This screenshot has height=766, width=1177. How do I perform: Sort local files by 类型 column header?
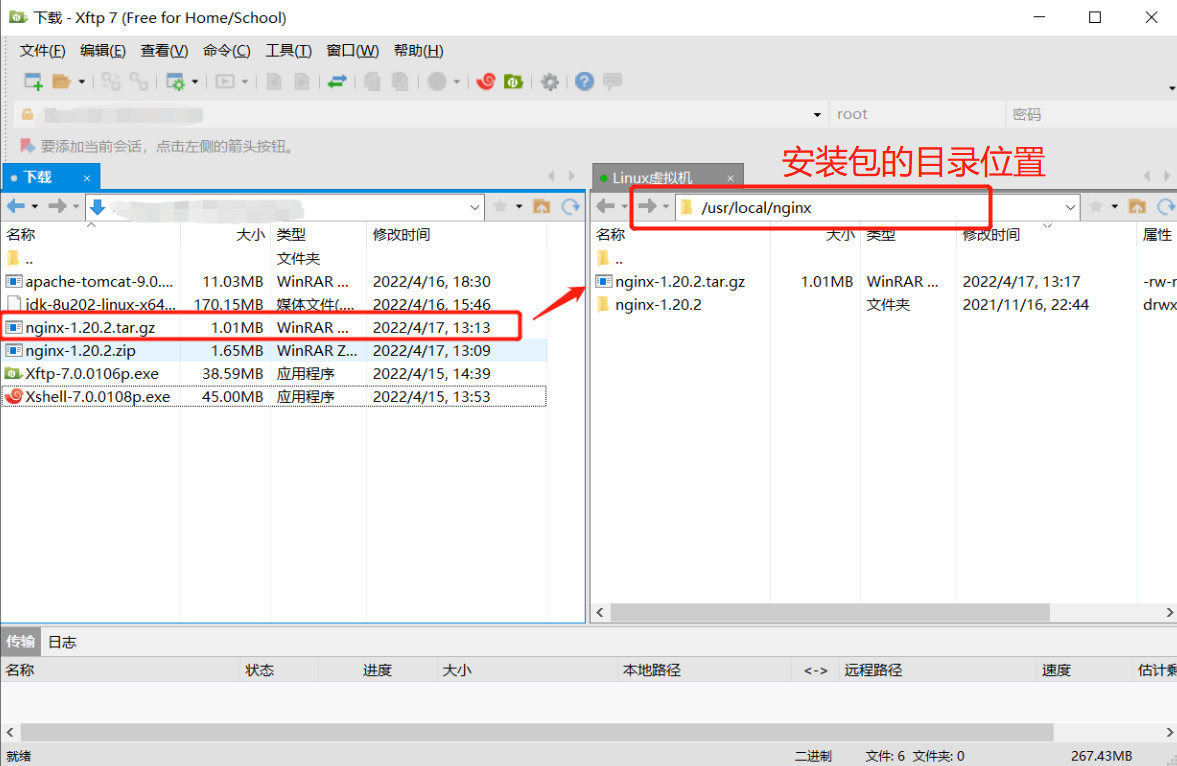(318, 234)
